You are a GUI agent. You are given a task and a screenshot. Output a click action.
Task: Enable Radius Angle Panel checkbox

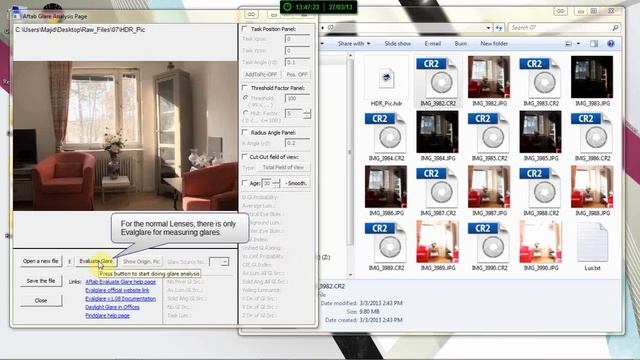point(245,132)
